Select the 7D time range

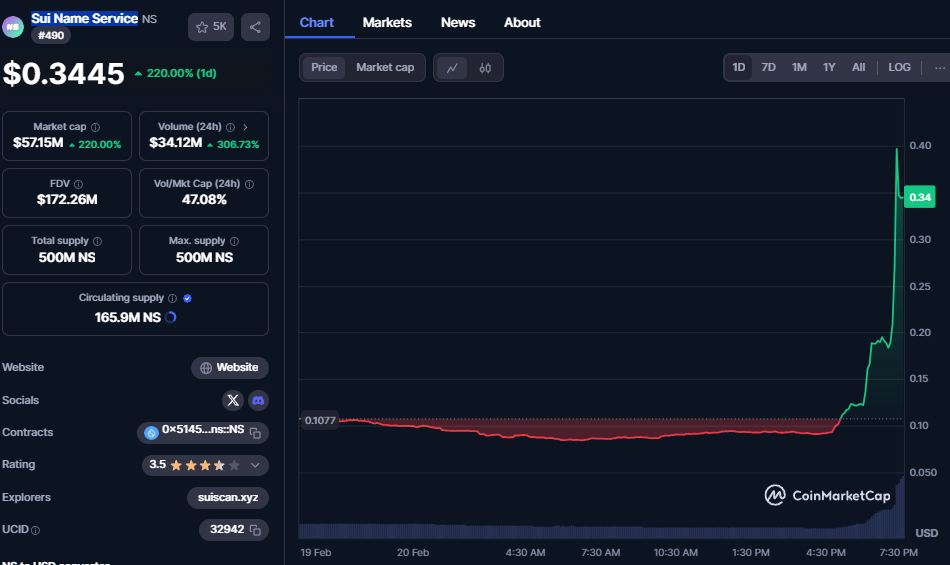(768, 67)
